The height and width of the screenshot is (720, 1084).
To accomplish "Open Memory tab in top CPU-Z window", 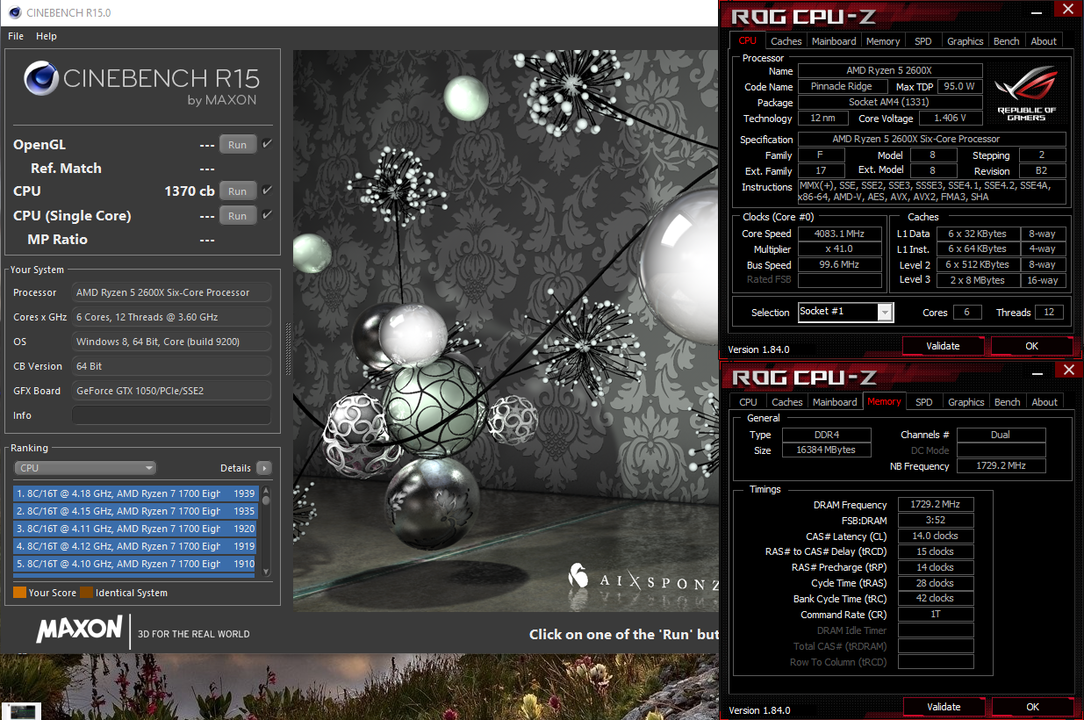I will click(883, 41).
